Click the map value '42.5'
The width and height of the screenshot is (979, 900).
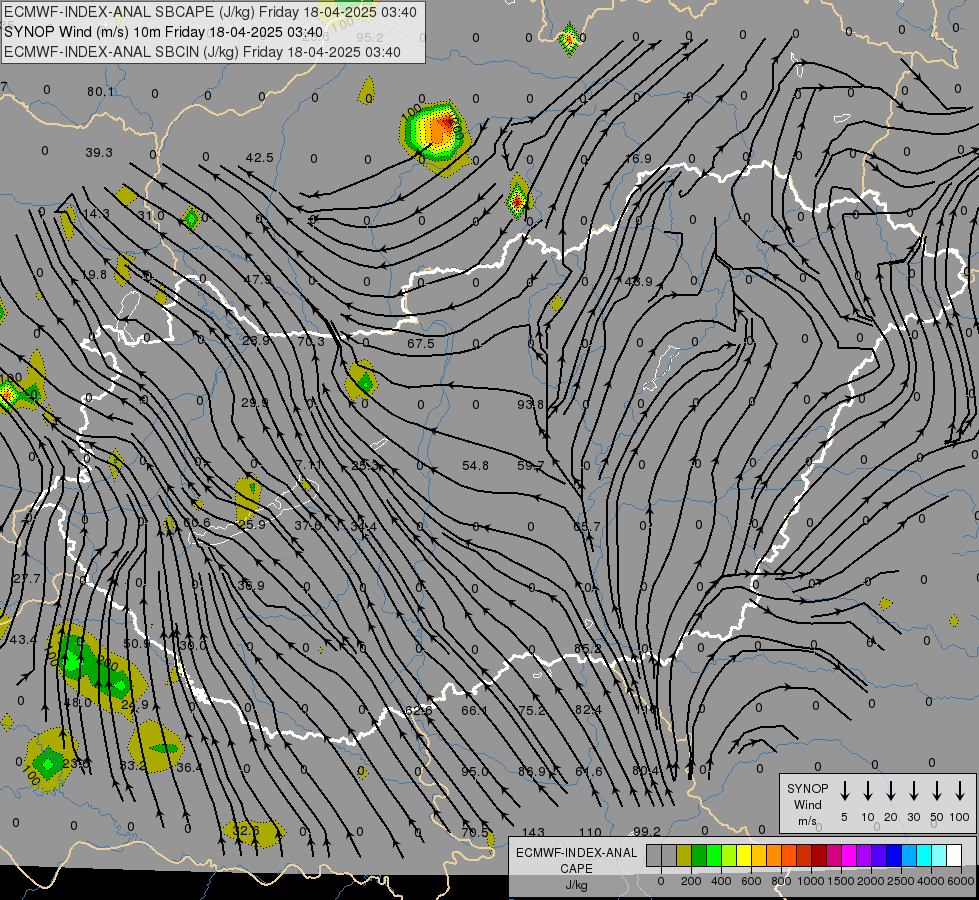[x=259, y=158]
